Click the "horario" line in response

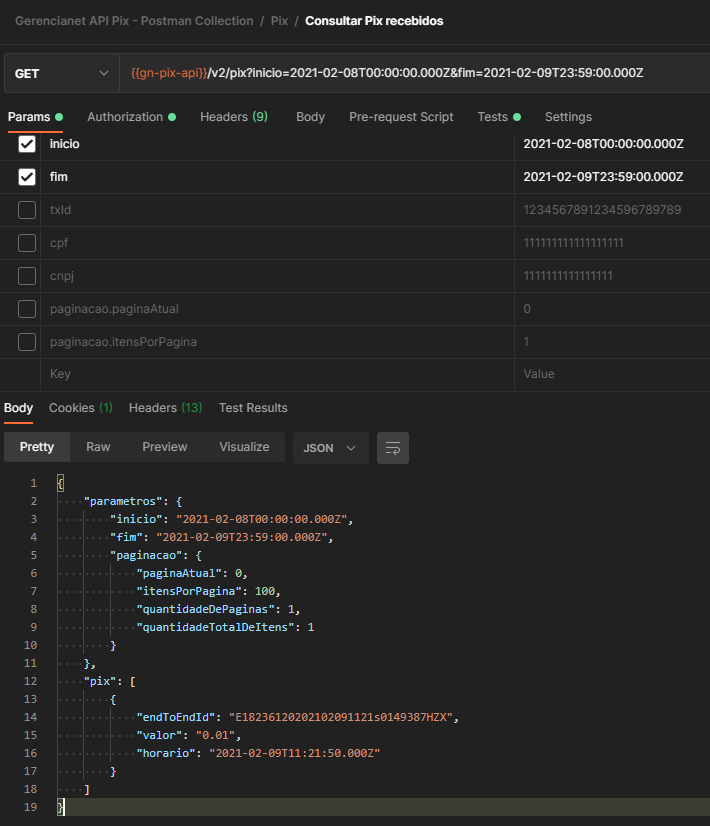(x=258, y=753)
